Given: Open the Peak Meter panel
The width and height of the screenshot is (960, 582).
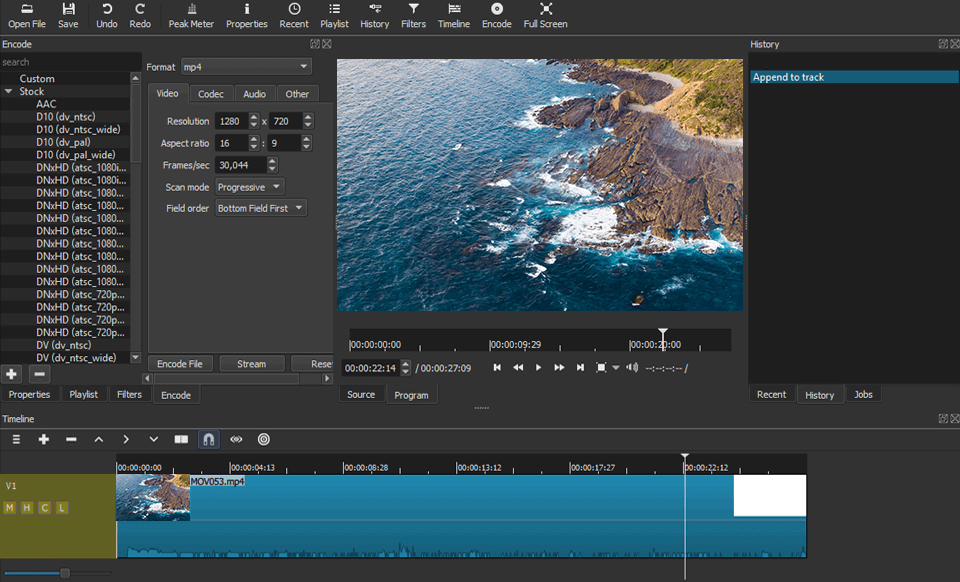Looking at the screenshot, I should [x=190, y=14].
